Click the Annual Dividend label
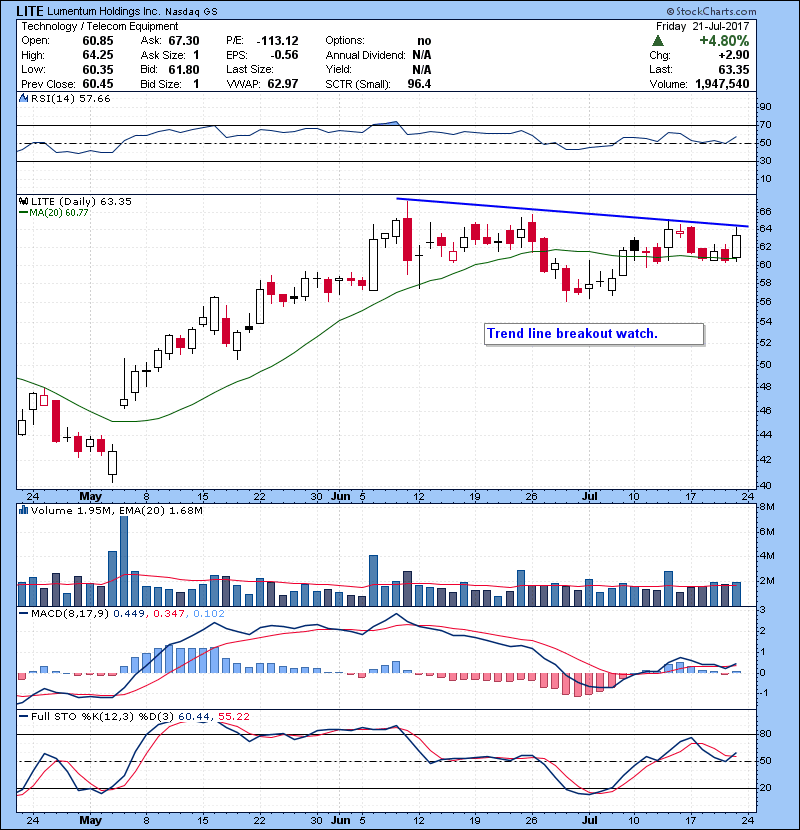The height and width of the screenshot is (830, 800). tap(365, 55)
